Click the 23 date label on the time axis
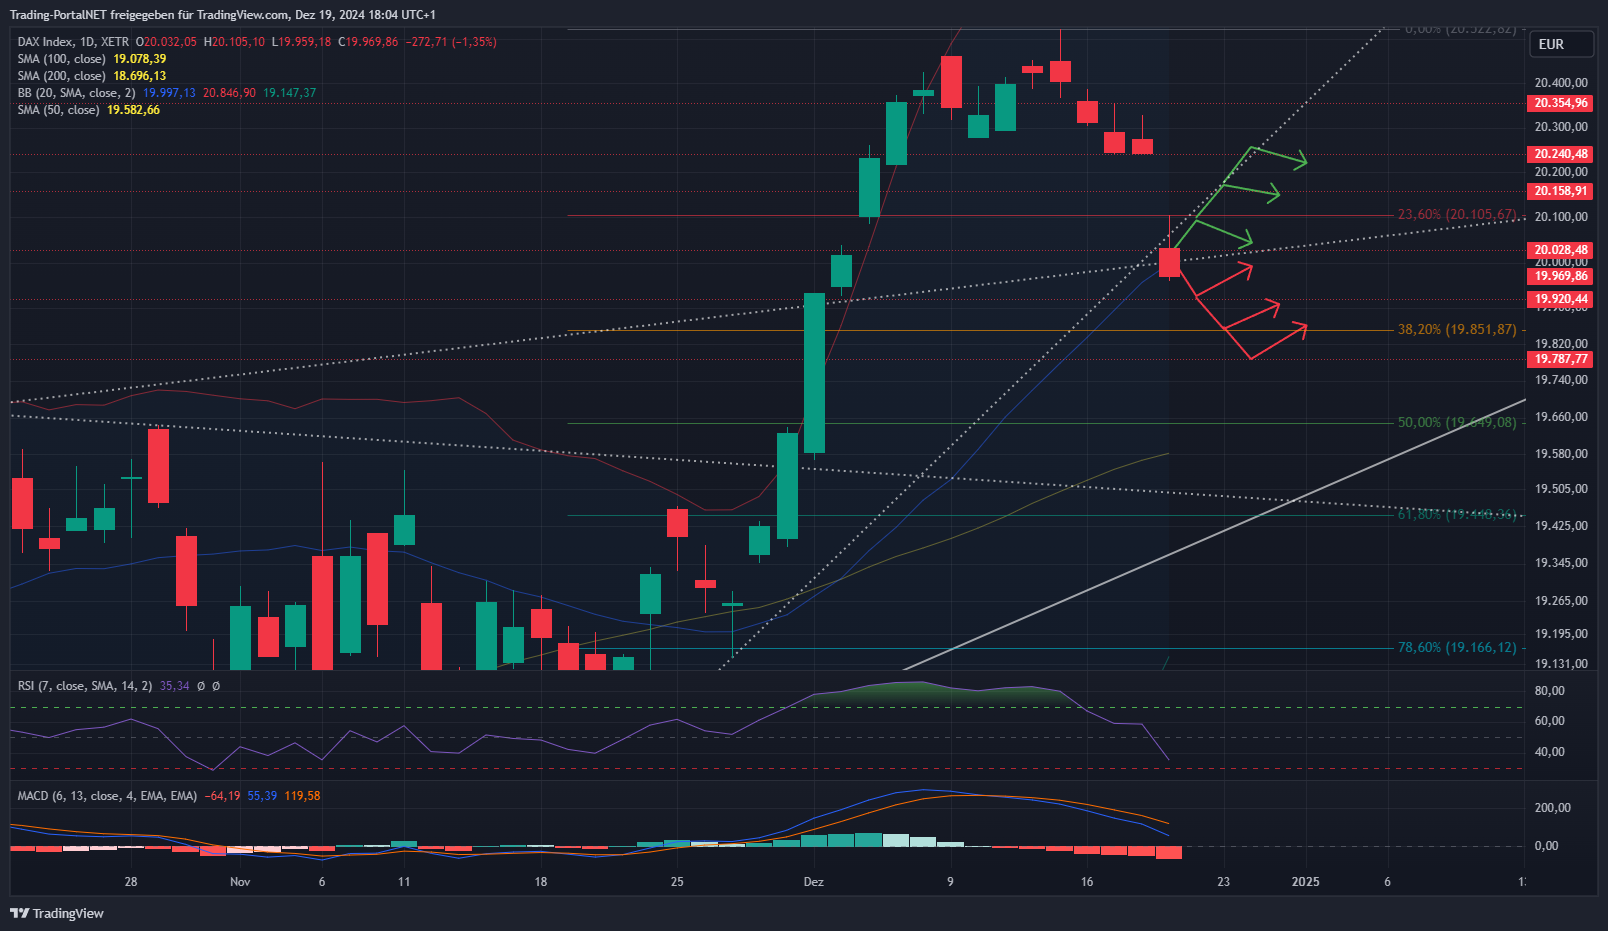The width and height of the screenshot is (1608, 931). click(1223, 882)
